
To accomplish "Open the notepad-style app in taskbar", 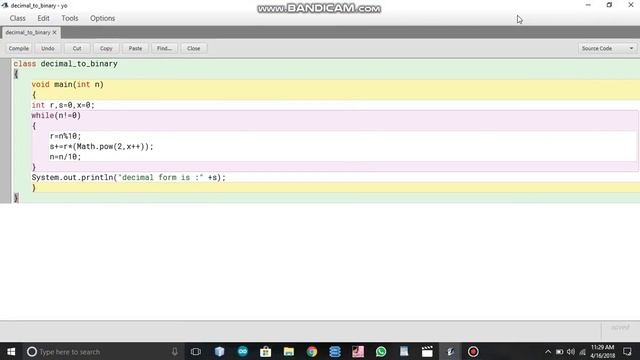I will [404, 351].
